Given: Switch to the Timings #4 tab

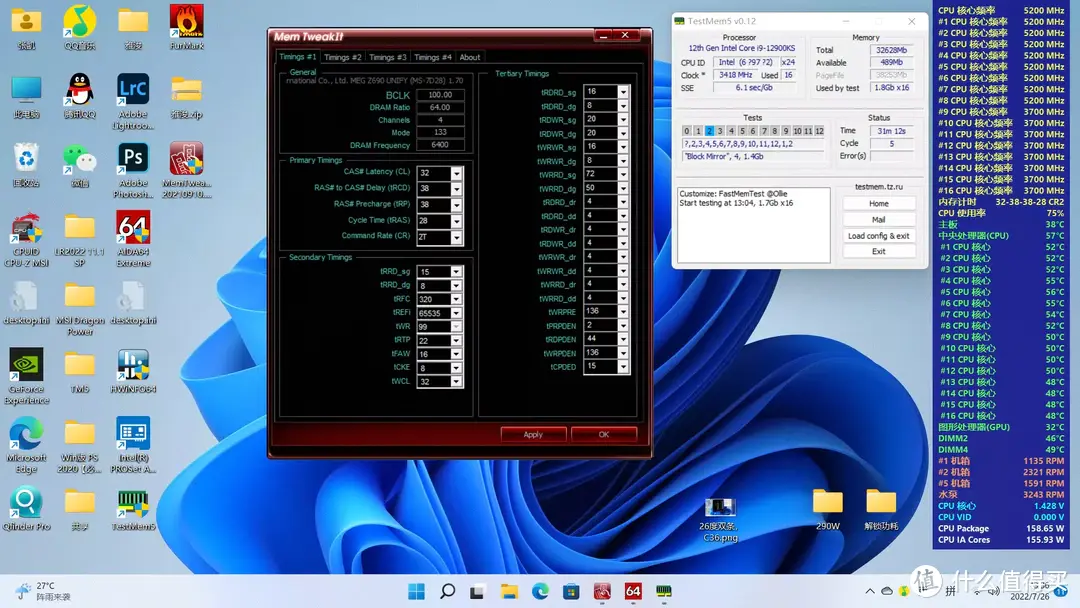Looking at the screenshot, I should [x=433, y=57].
